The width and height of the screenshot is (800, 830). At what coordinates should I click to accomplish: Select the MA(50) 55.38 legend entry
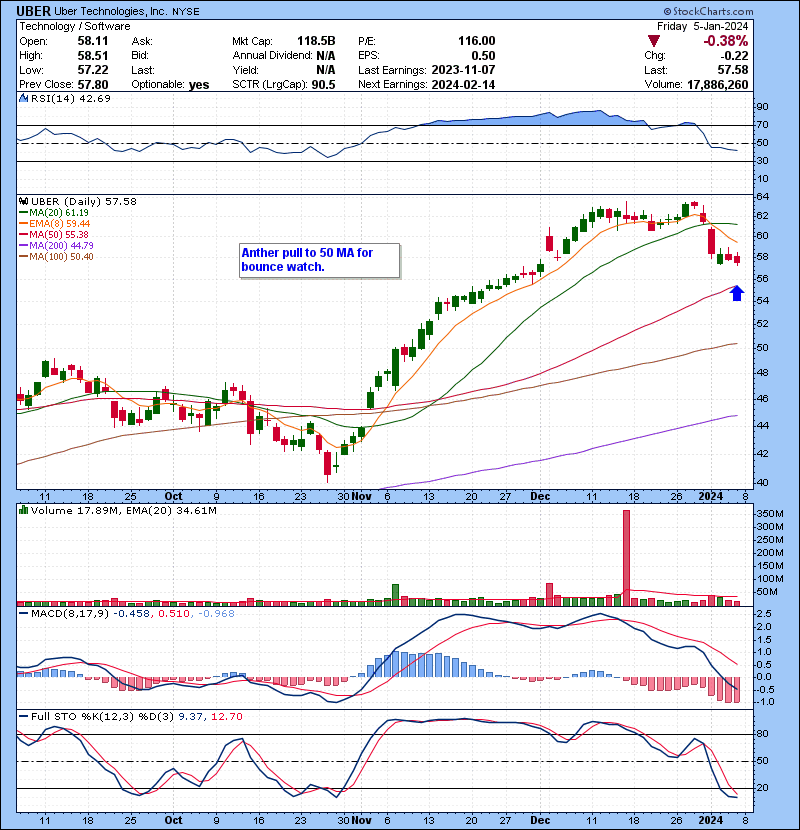click(x=54, y=234)
